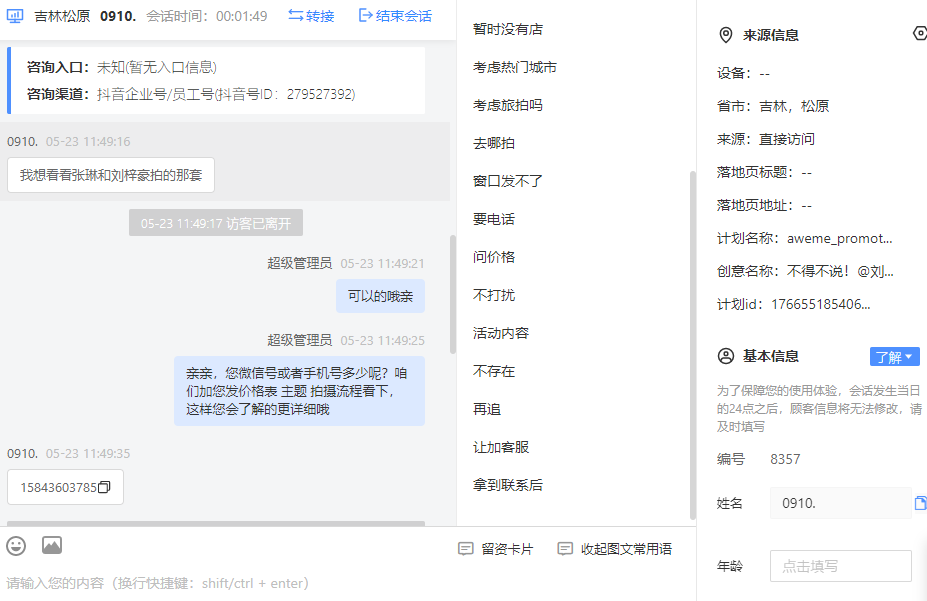Click the 编号 8357 value
Image resolution: width=927 pixels, height=601 pixels.
785,460
